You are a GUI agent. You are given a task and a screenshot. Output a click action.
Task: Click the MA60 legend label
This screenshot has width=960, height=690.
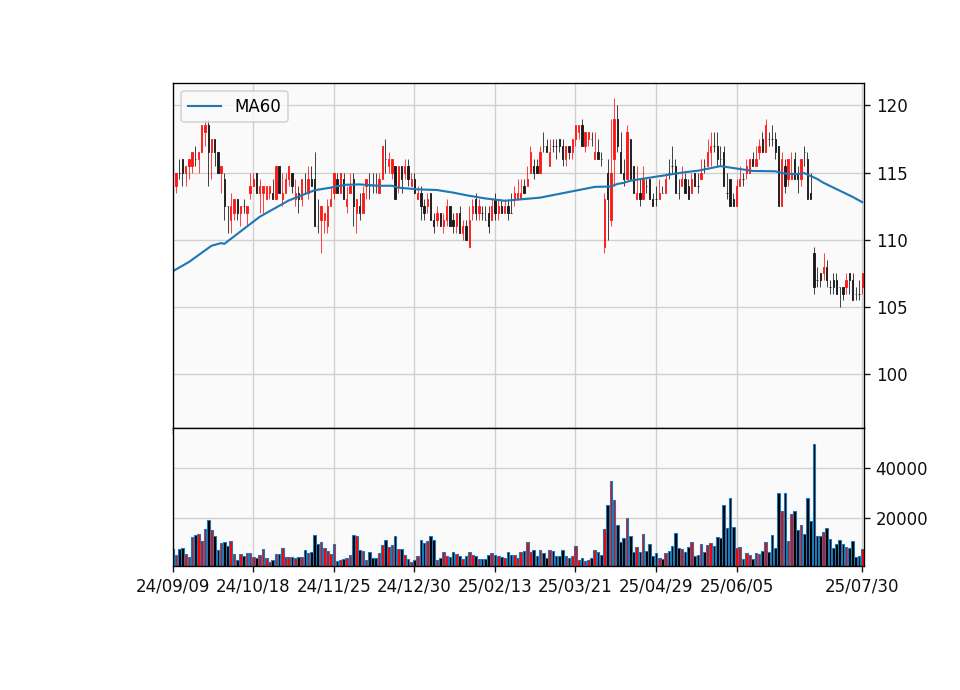tap(257, 106)
